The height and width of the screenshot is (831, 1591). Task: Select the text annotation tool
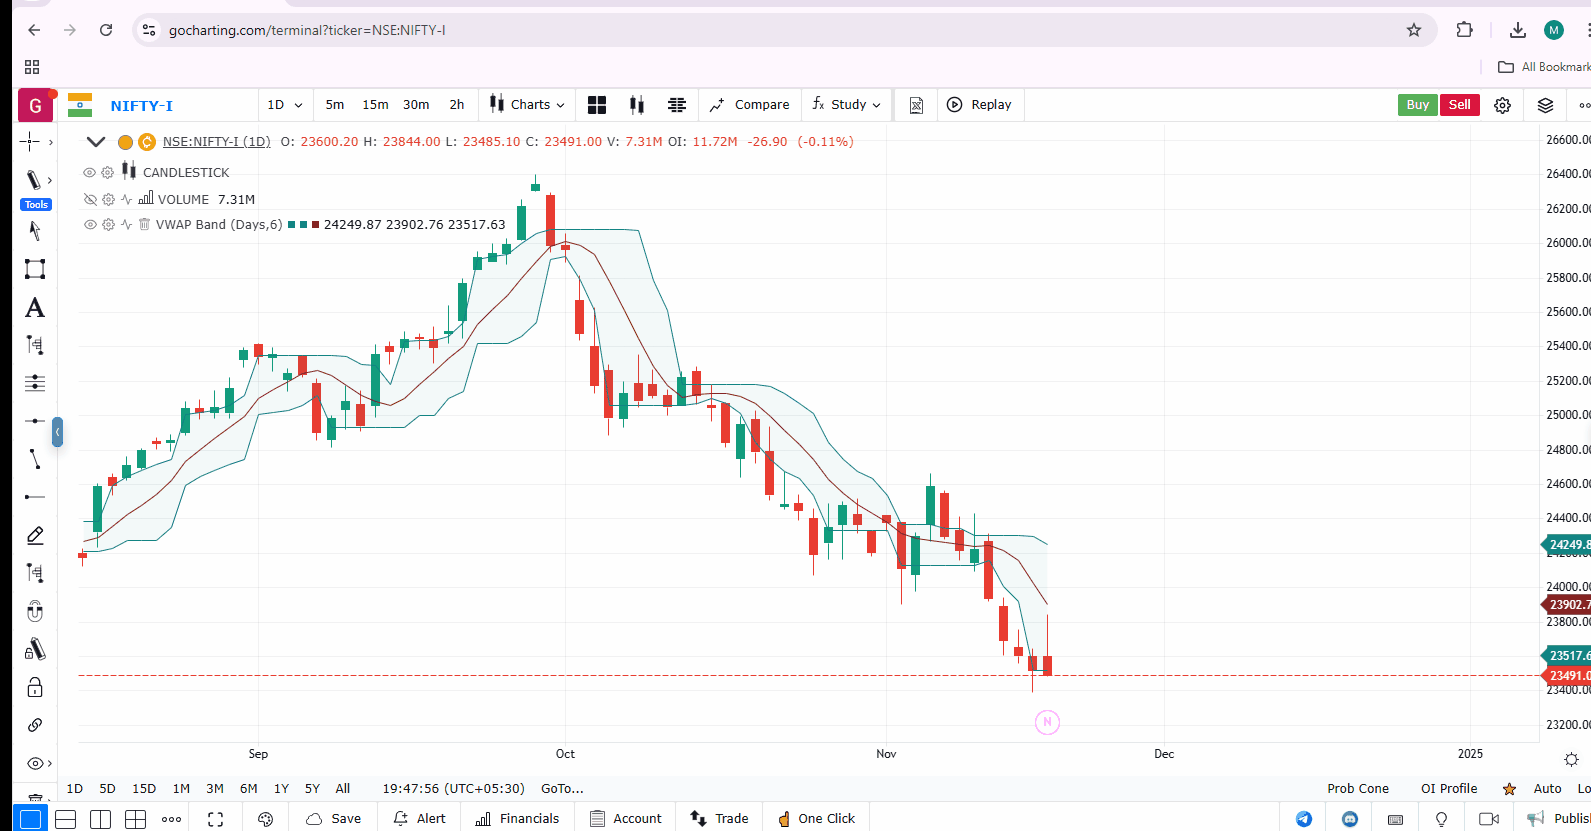(x=35, y=308)
